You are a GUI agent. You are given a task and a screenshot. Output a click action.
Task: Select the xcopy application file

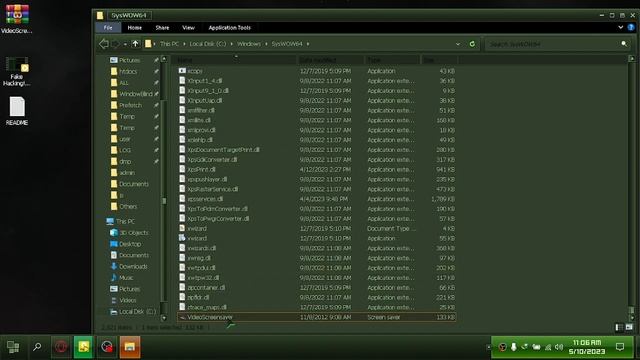pyautogui.click(x=317, y=71)
